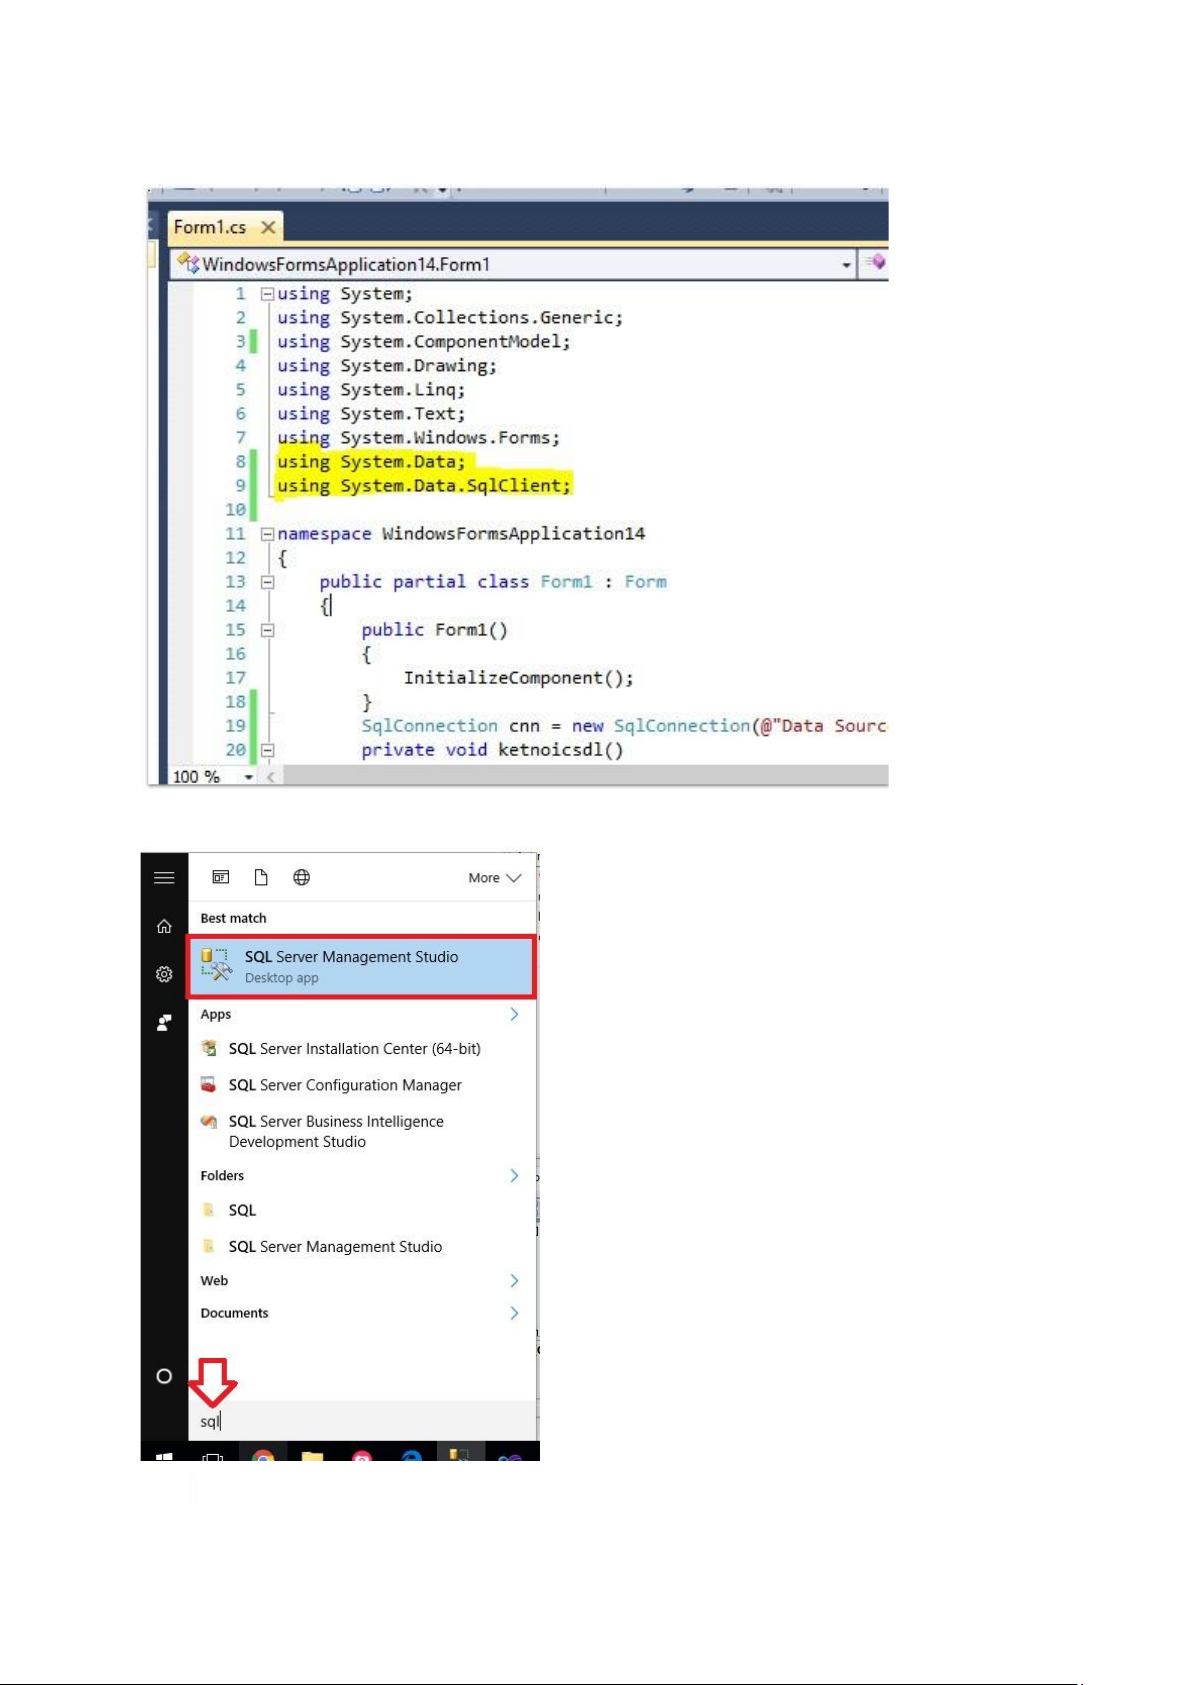Filter search results by Apps icon
This screenshot has width=1192, height=1685.
[221, 877]
